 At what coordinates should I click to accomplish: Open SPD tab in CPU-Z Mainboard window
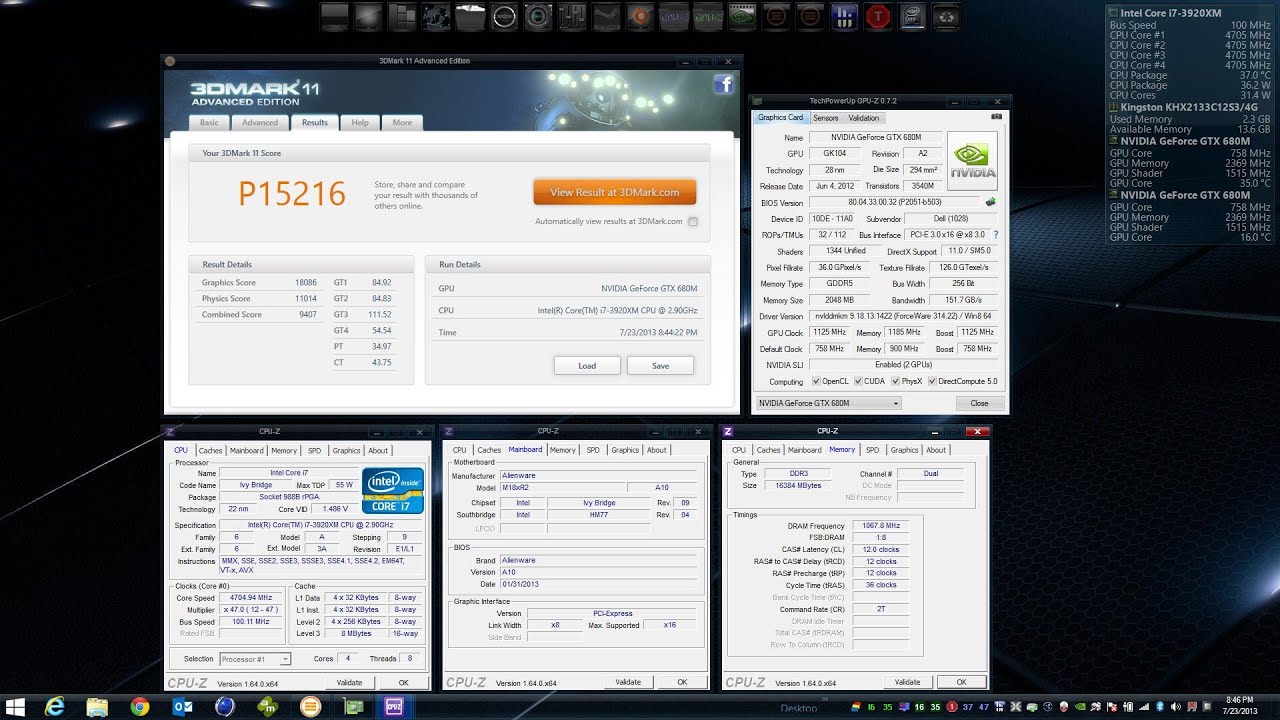(593, 450)
